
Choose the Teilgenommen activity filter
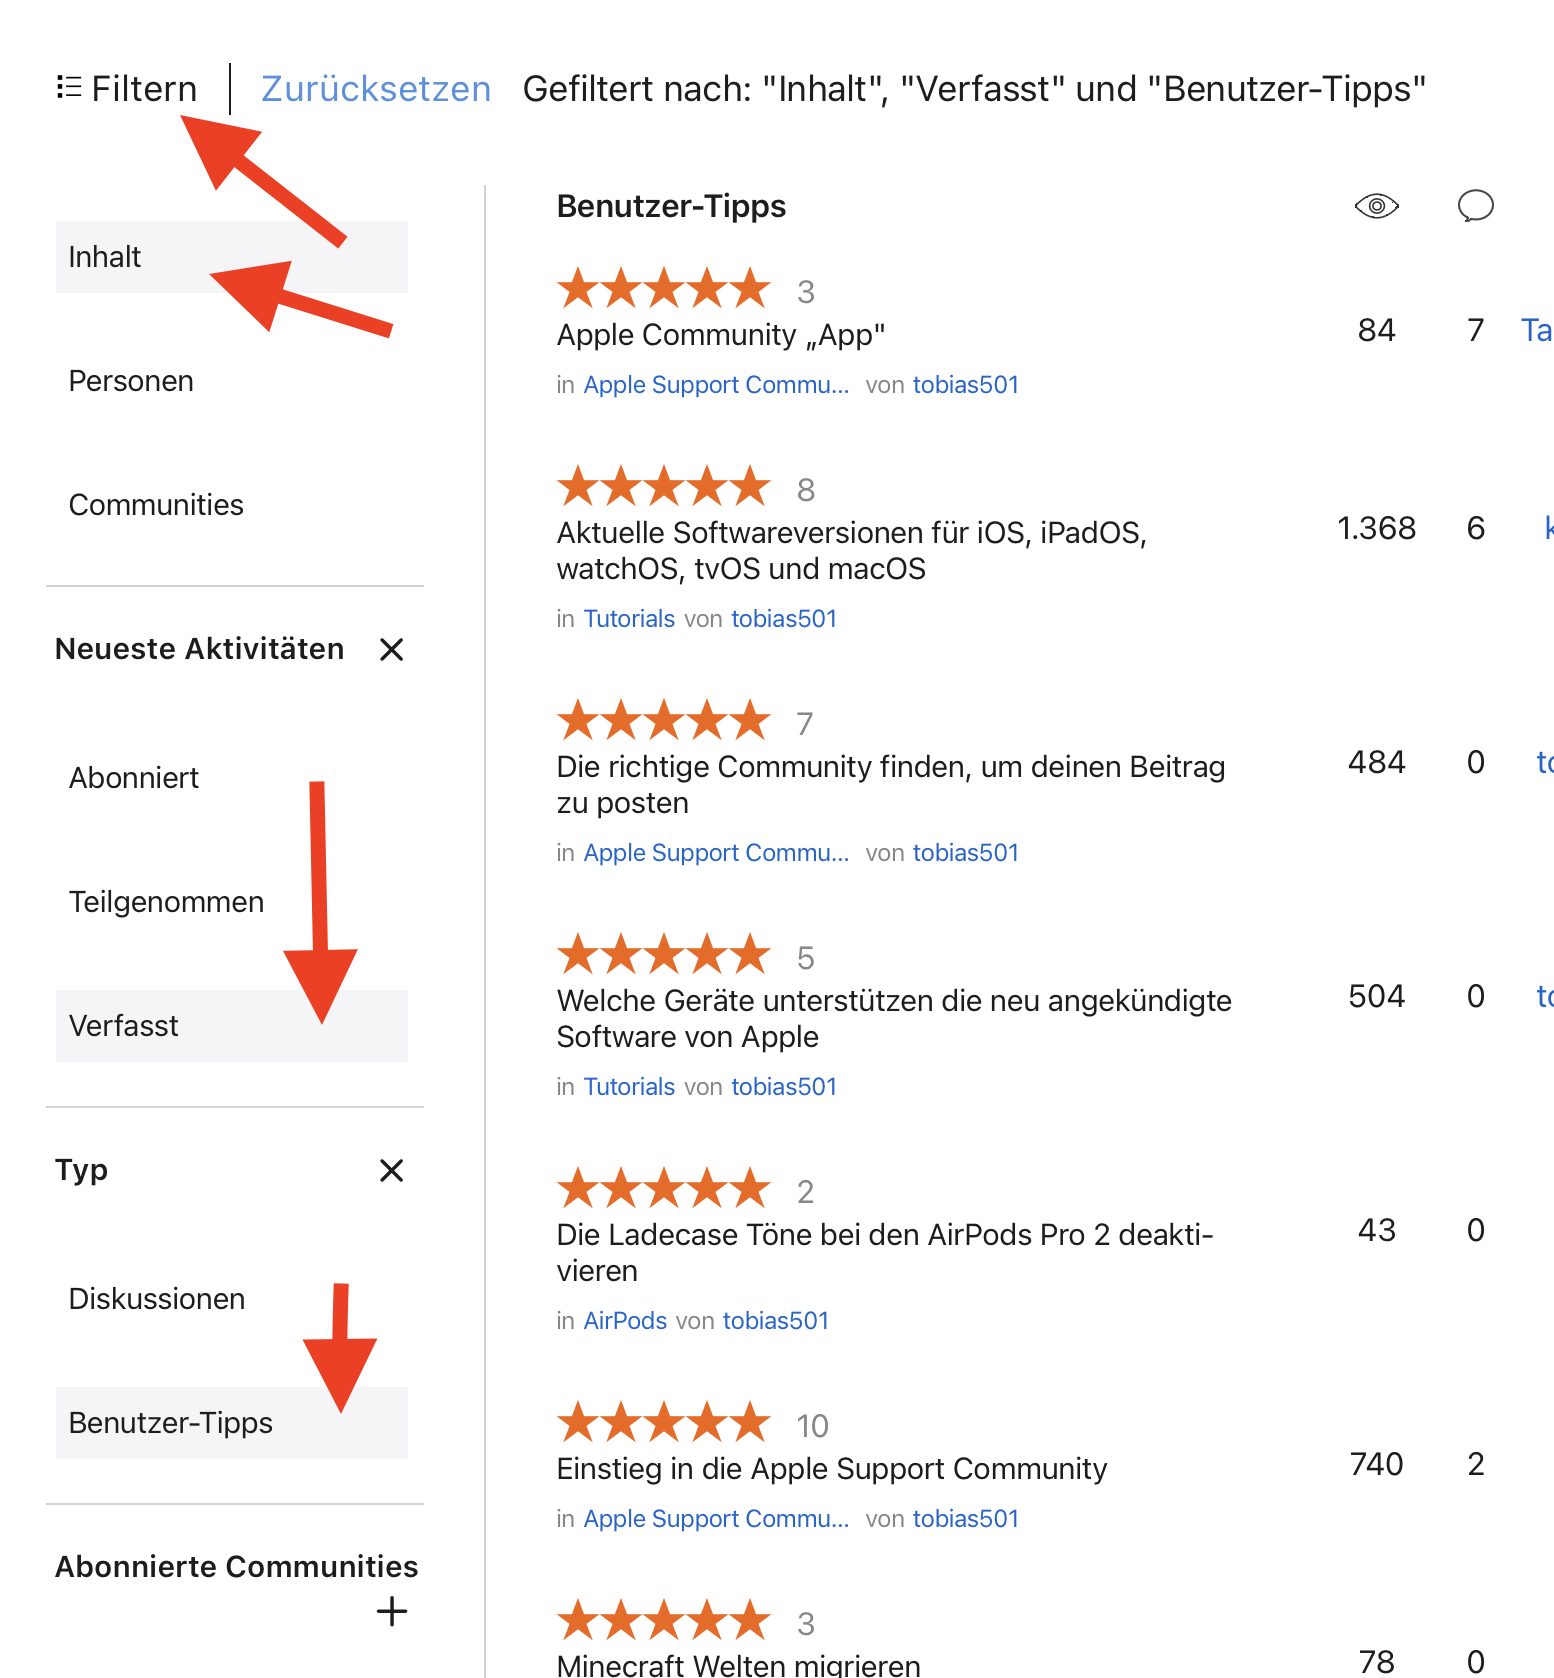pos(166,902)
